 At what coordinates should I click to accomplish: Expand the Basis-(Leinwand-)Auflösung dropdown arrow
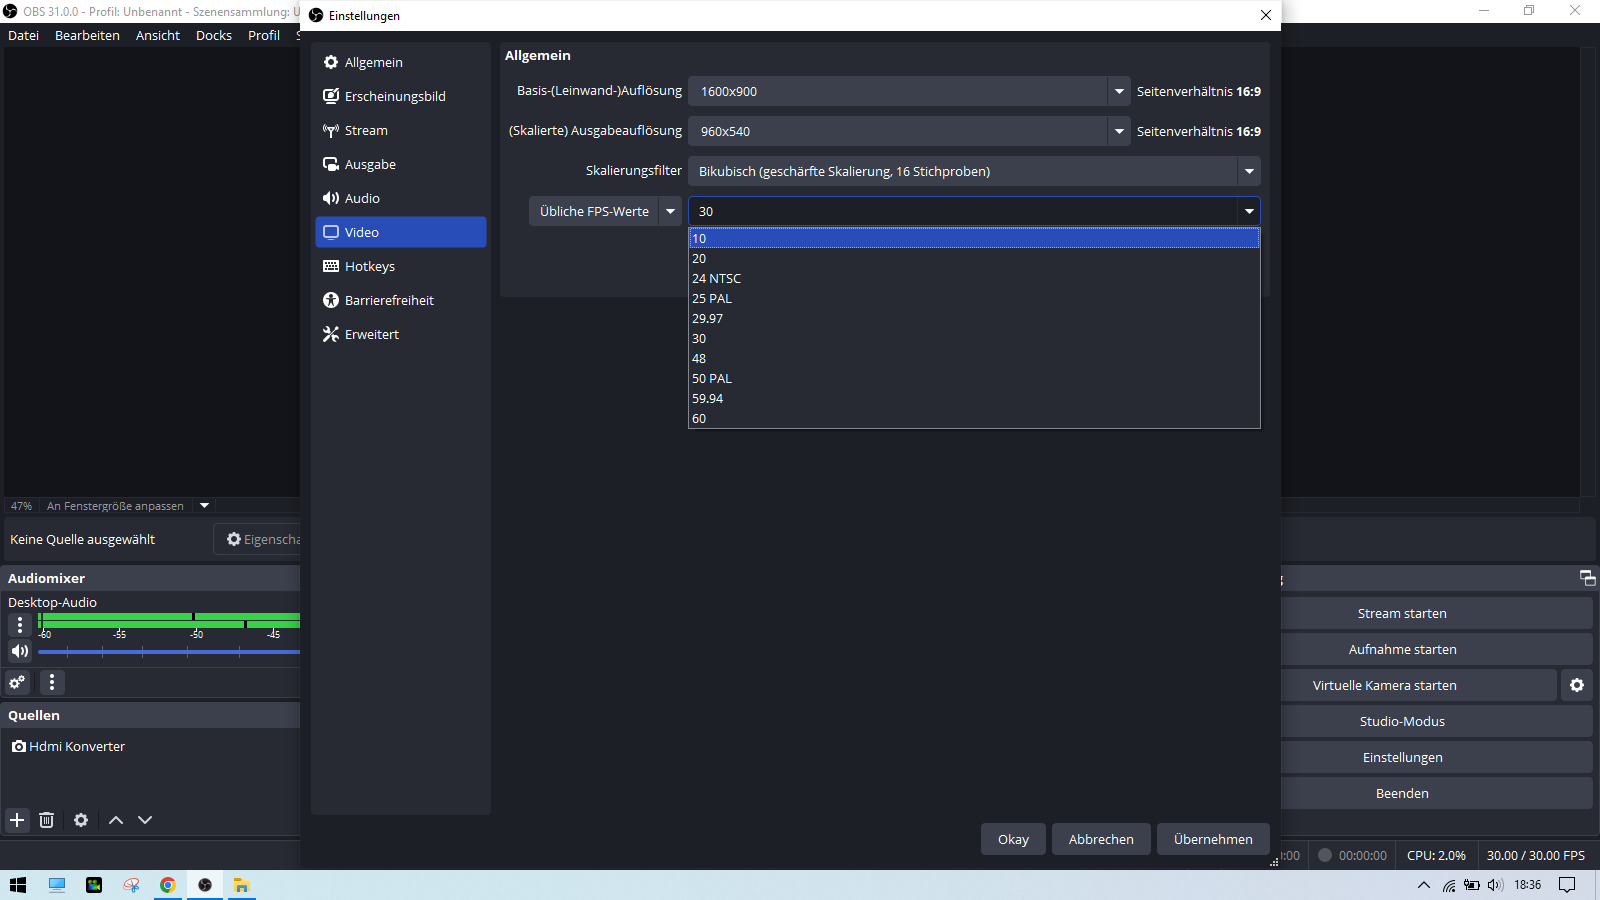(1119, 91)
